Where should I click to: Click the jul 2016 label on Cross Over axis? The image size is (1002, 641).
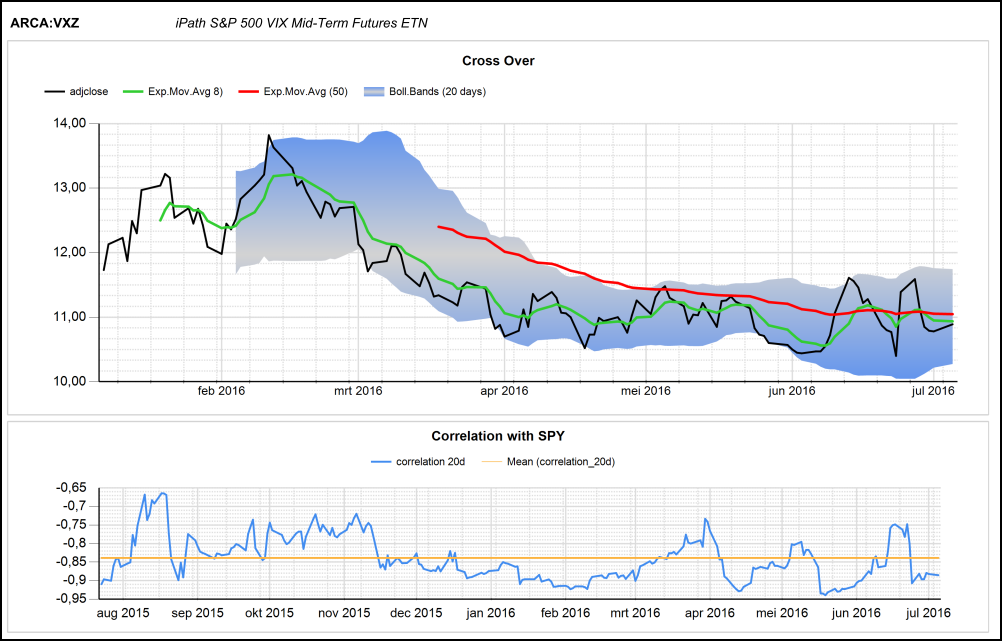[x=934, y=390]
